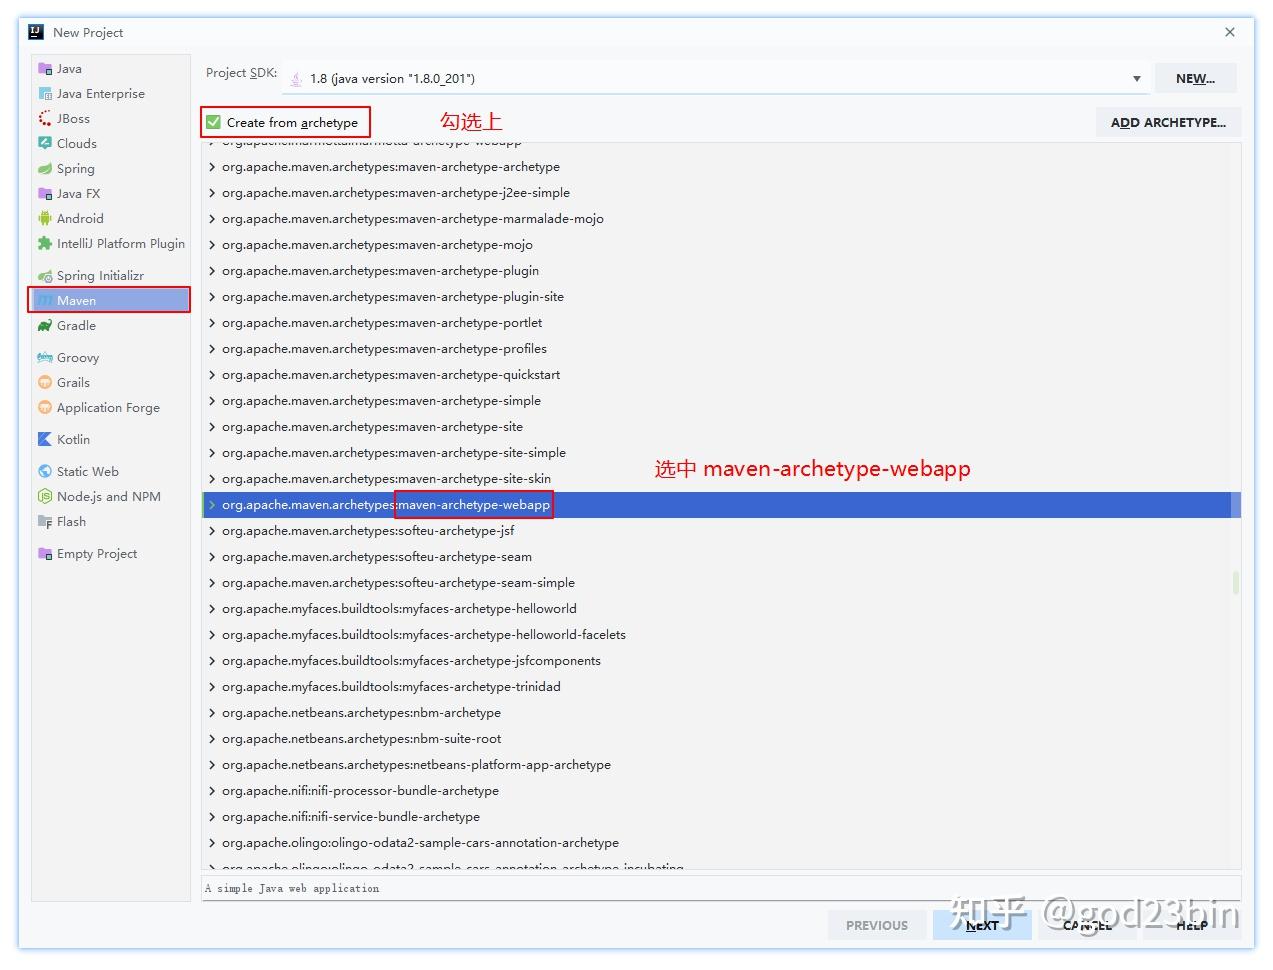Select maven-archetype-mojo row

click(720, 245)
